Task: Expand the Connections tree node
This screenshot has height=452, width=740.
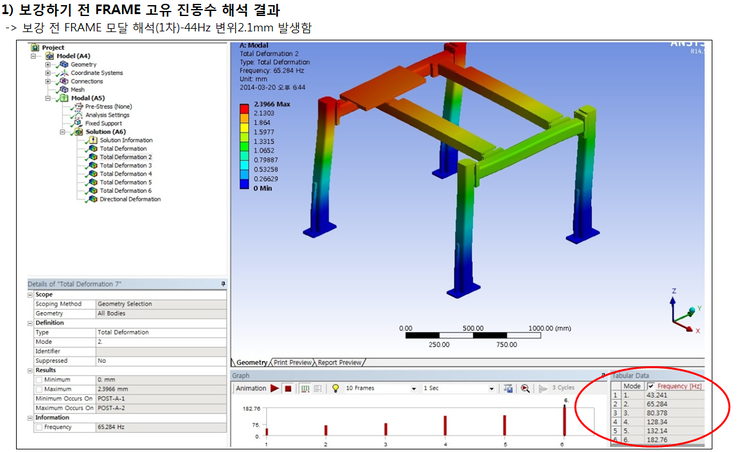Action: pos(48,81)
